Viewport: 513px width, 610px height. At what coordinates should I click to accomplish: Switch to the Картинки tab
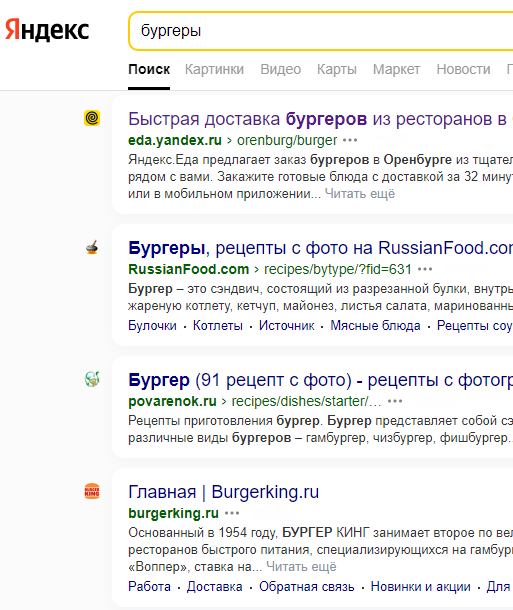coord(214,69)
